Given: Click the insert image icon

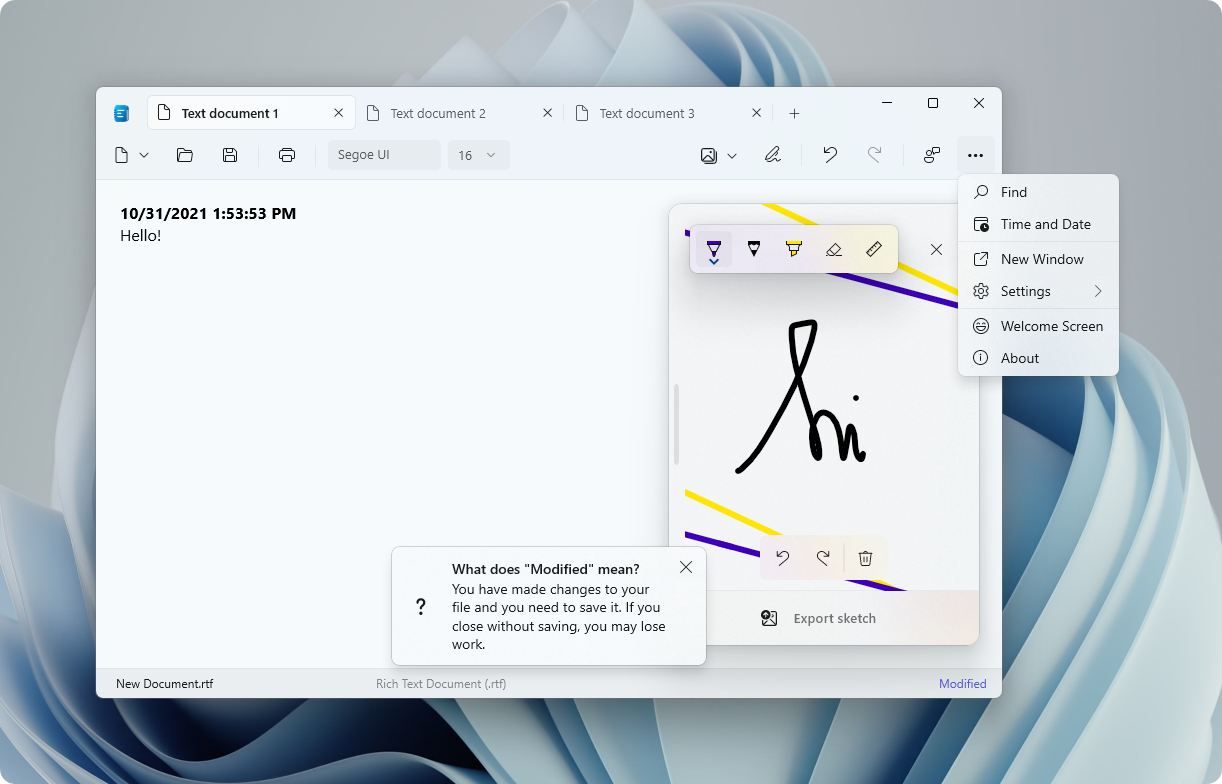Looking at the screenshot, I should [708, 155].
